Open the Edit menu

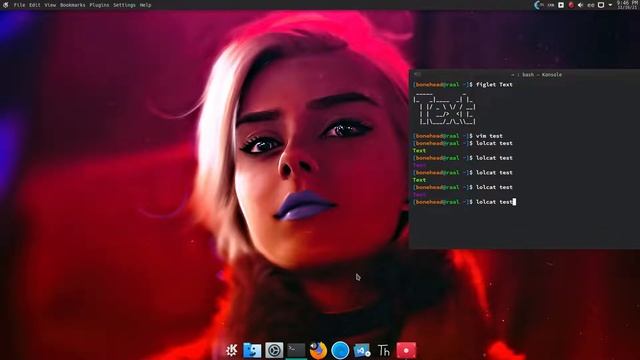(x=35, y=5)
